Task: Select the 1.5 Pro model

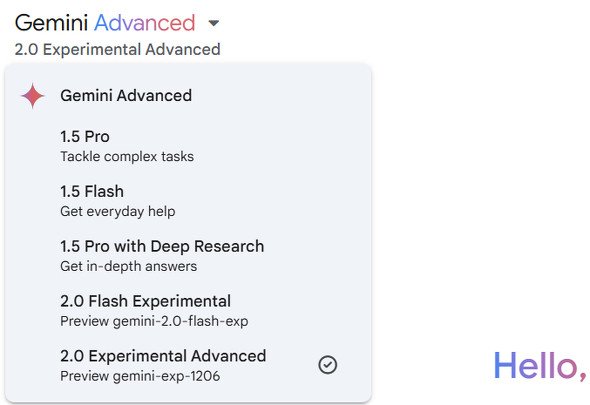Action: coord(188,146)
